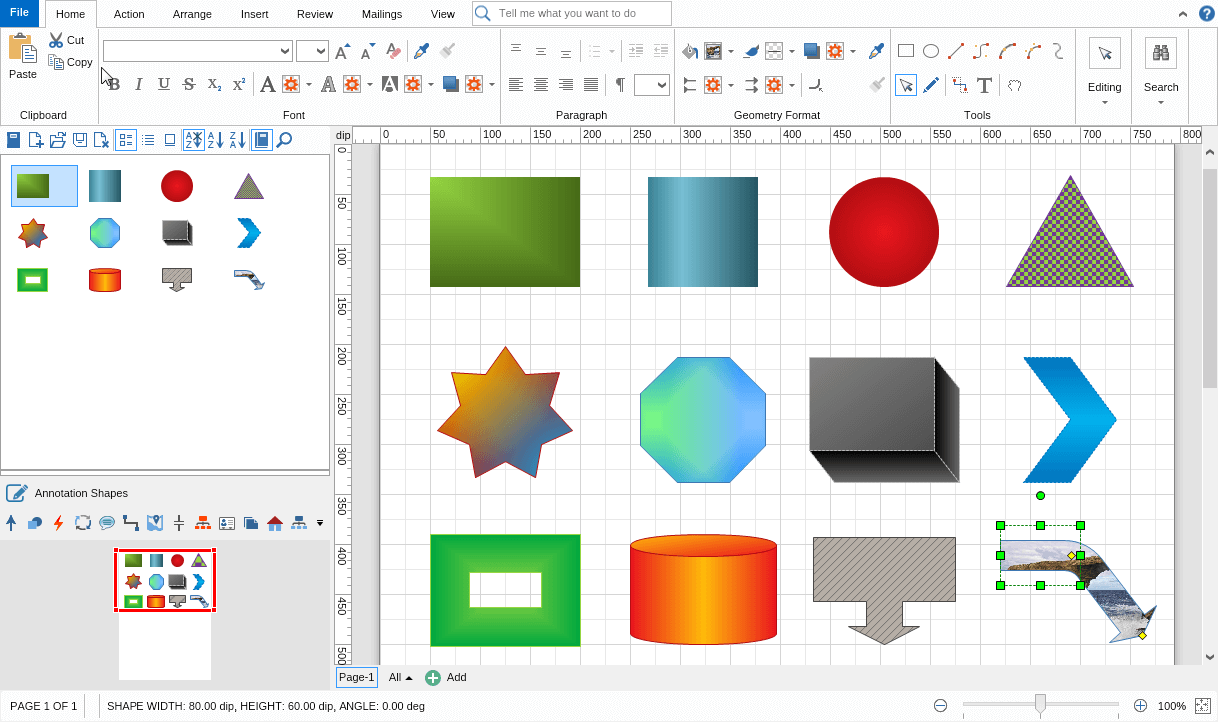
Task: Expand the Search group dropdown
Action: [1161, 102]
